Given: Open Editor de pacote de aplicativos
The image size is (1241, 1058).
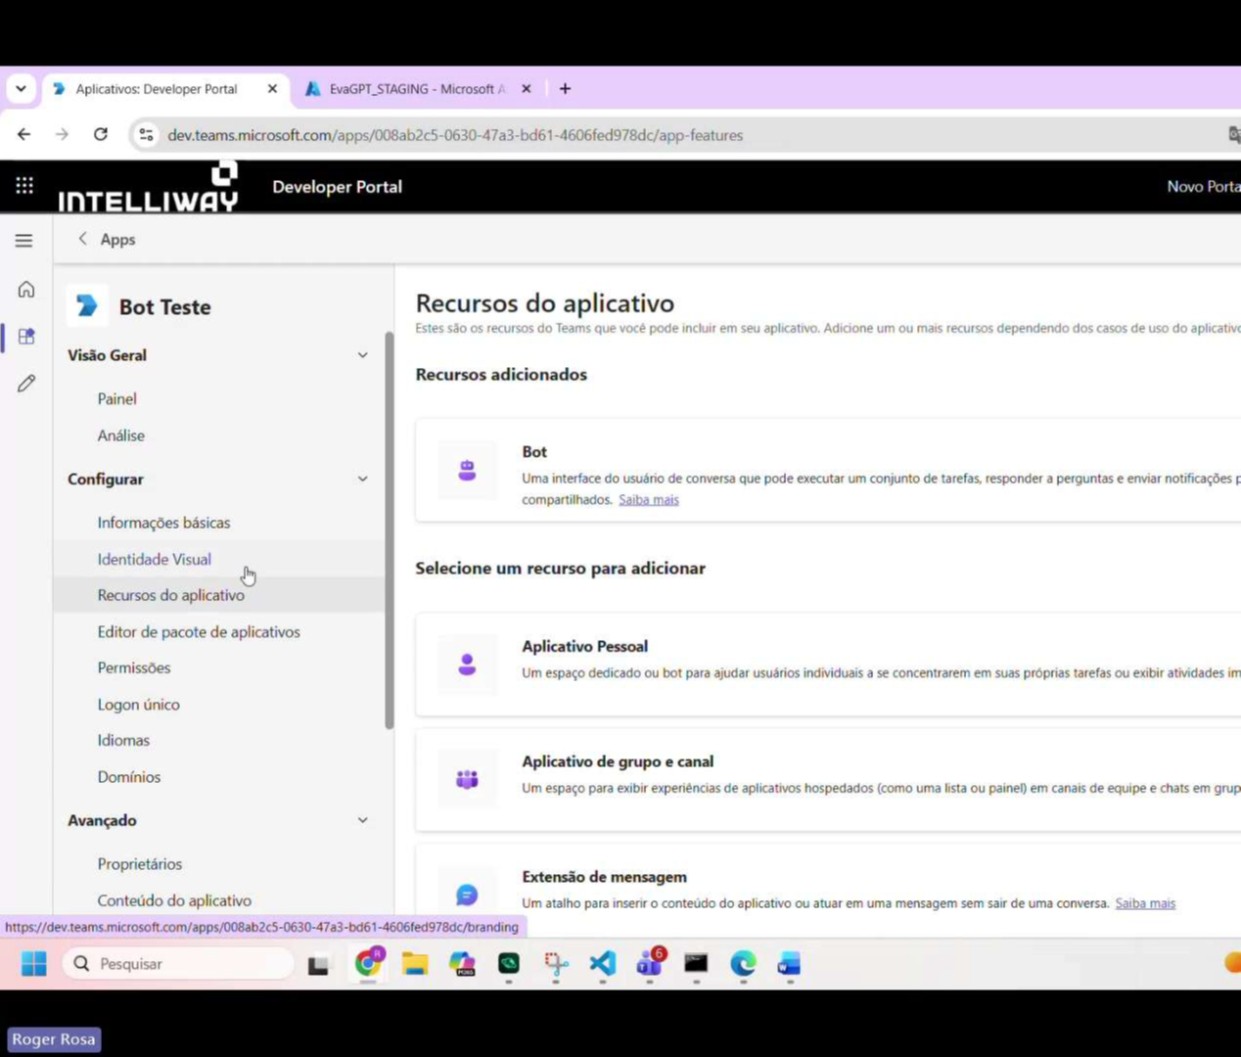Looking at the screenshot, I should (x=199, y=632).
